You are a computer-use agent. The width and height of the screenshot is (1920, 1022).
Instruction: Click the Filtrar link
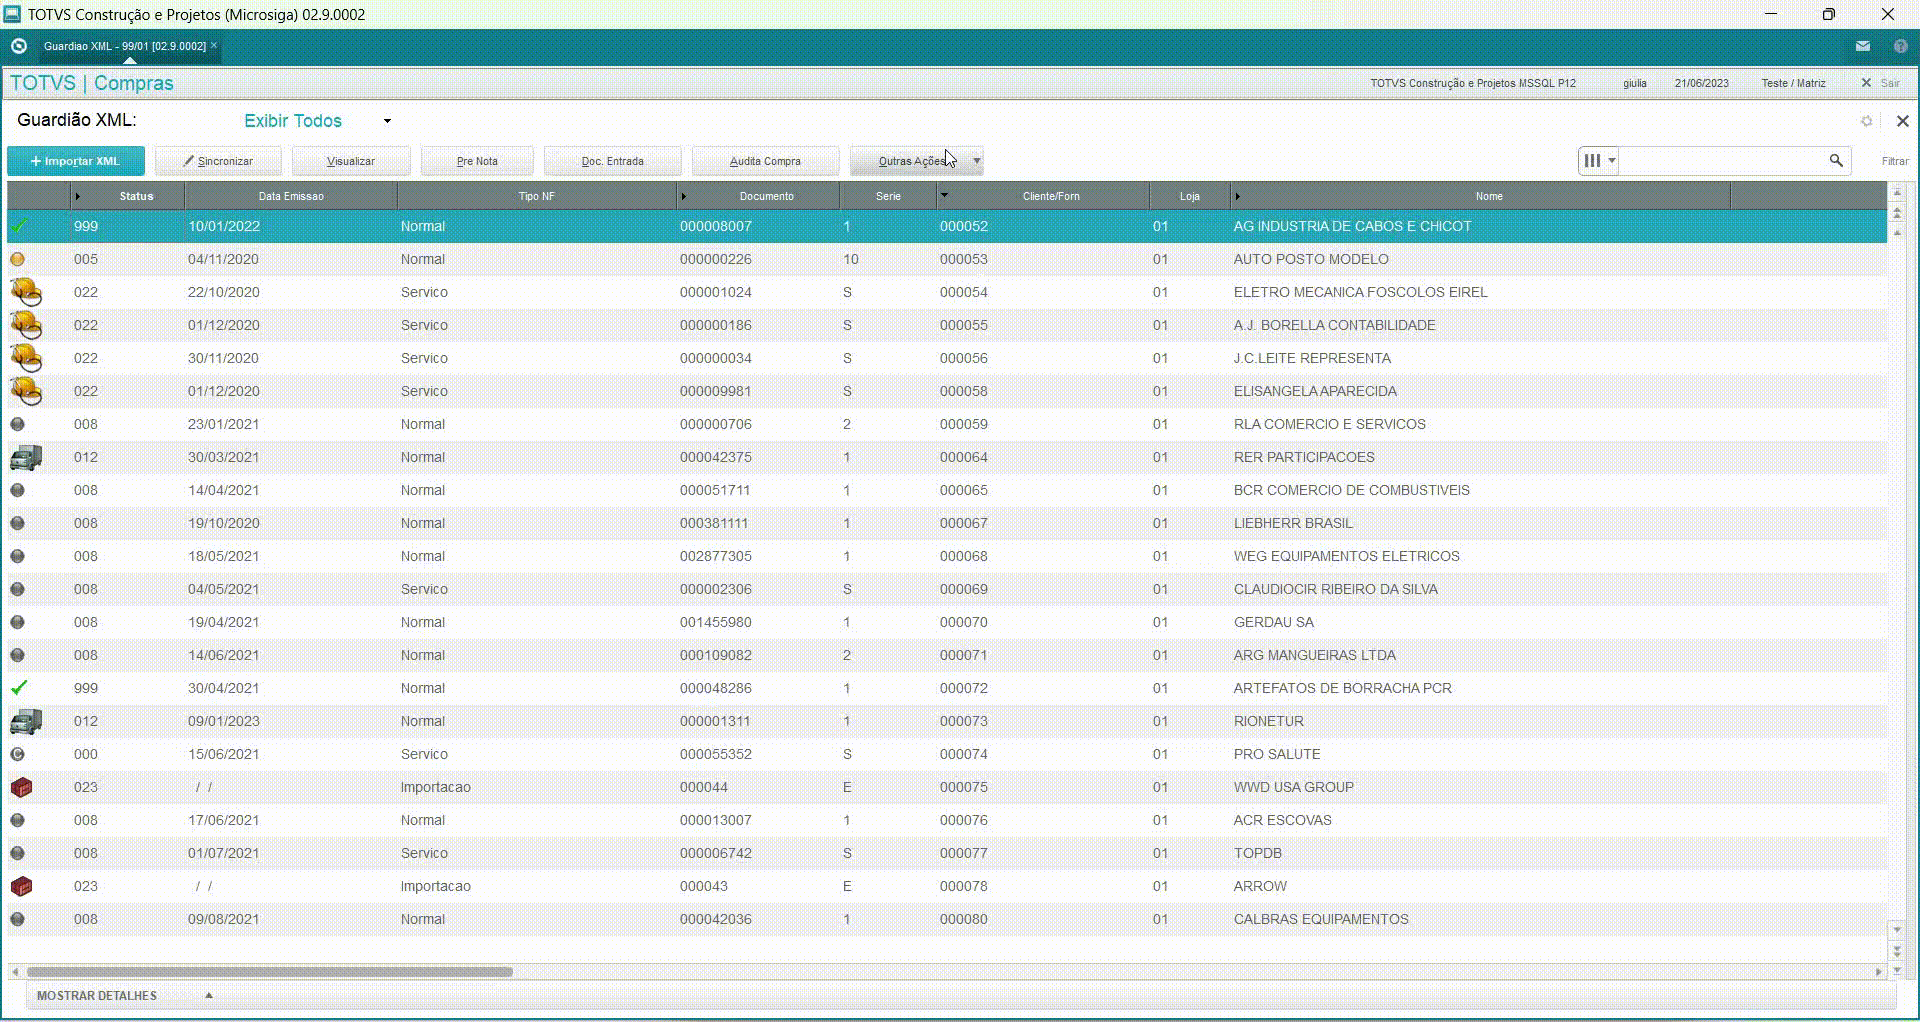click(x=1895, y=161)
